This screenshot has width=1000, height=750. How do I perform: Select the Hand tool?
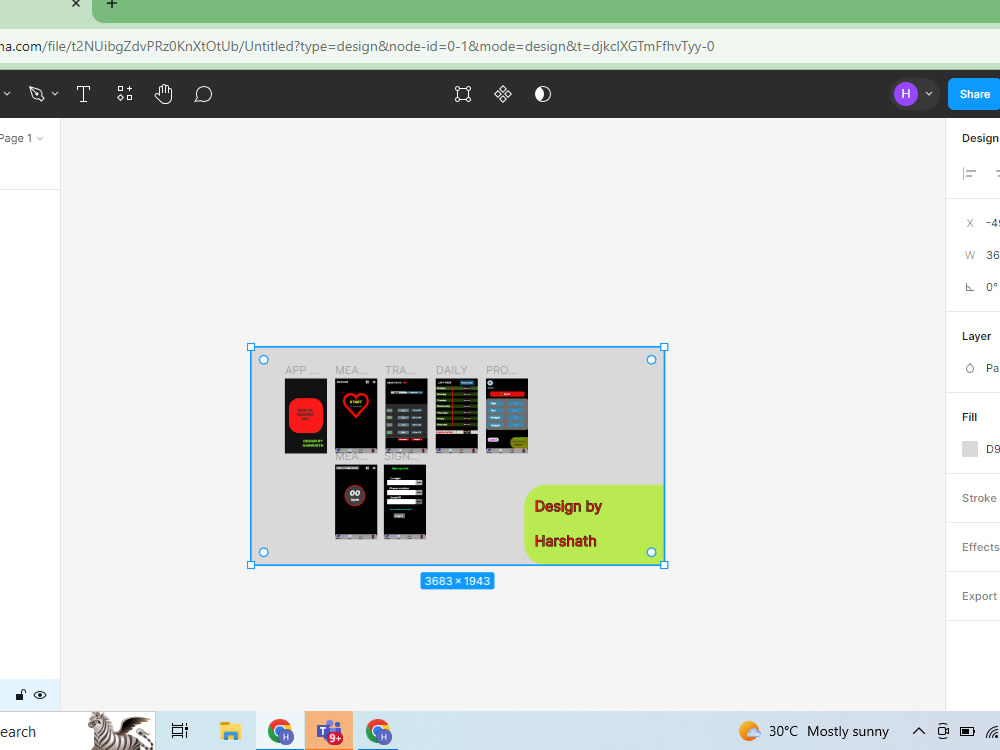click(x=163, y=94)
